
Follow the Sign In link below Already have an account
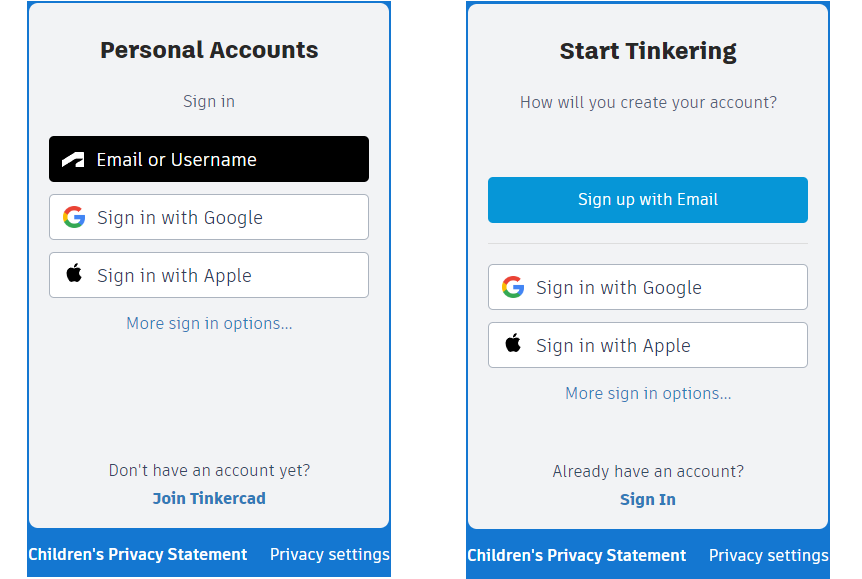click(648, 500)
